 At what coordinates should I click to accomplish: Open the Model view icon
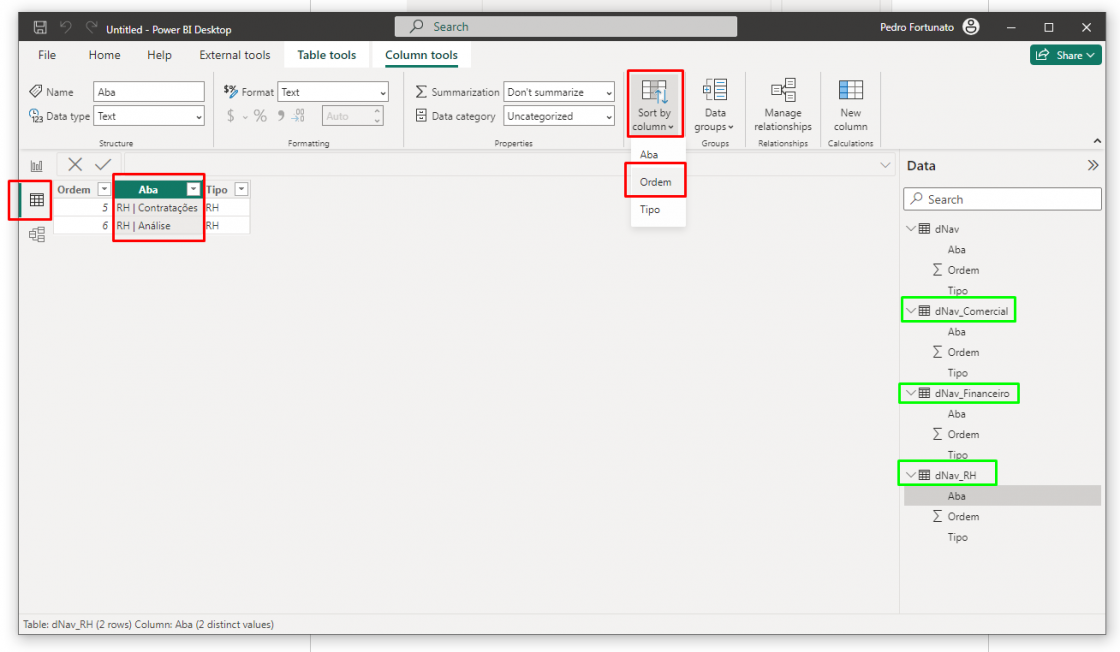pyautogui.click(x=37, y=235)
